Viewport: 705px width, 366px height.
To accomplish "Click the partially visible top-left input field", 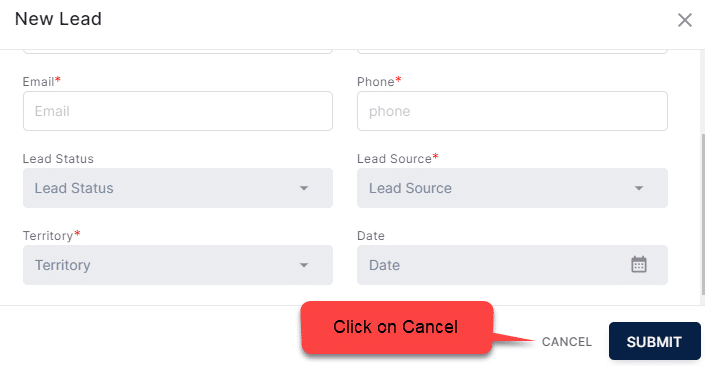I will click(x=178, y=51).
